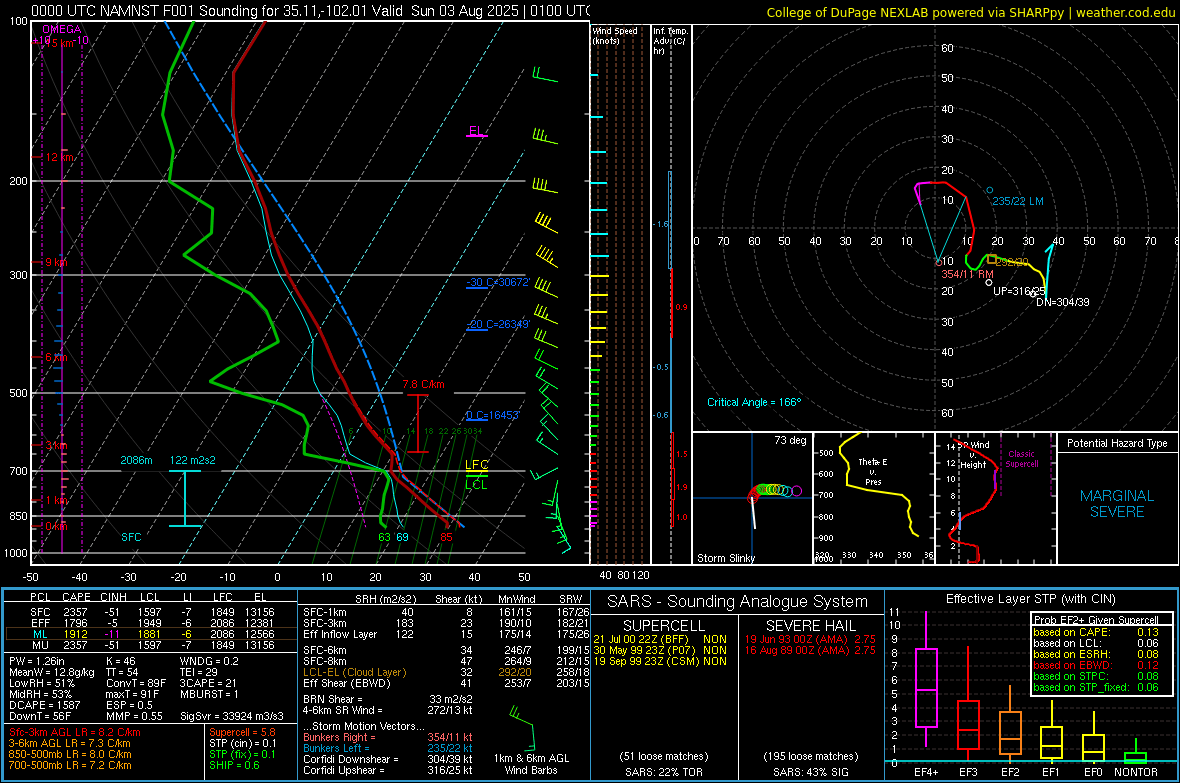Select the Critical Angle = 166° text
The width and height of the screenshot is (1180, 783).
click(754, 402)
